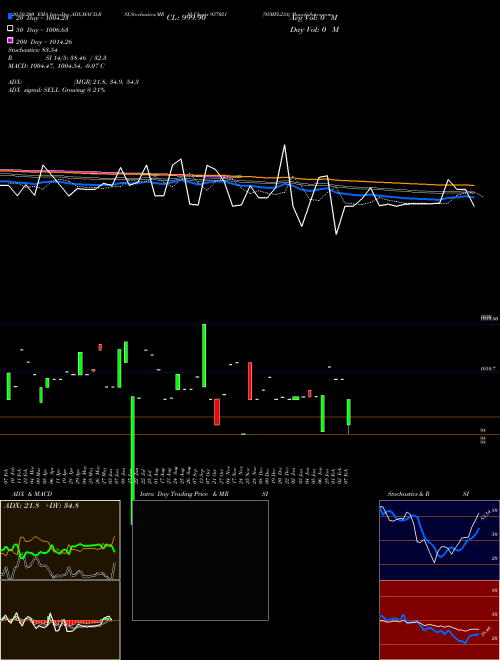Screen dimensions: 500x660
Task: Click the blue 20 Day EMA legend swatch
Action: click(x=10, y=16)
